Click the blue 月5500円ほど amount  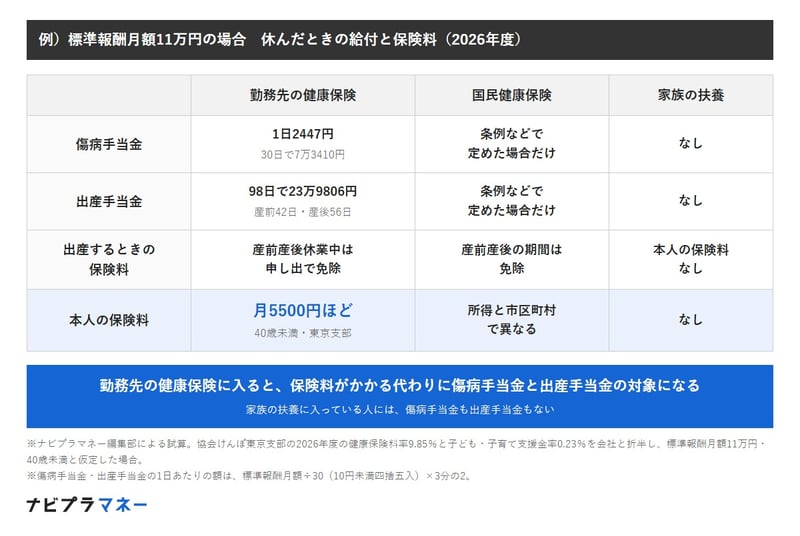(303, 310)
